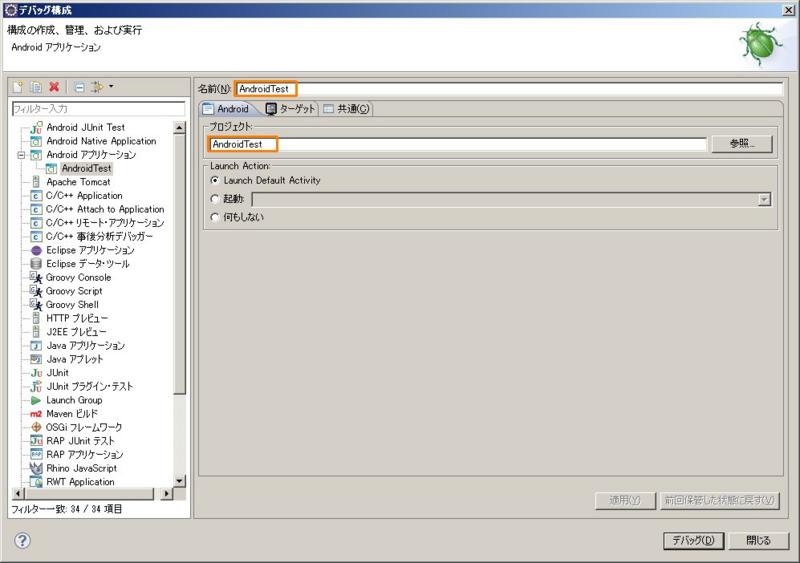
Task: Switch to the ターゲット tab
Action: pyautogui.click(x=290, y=109)
